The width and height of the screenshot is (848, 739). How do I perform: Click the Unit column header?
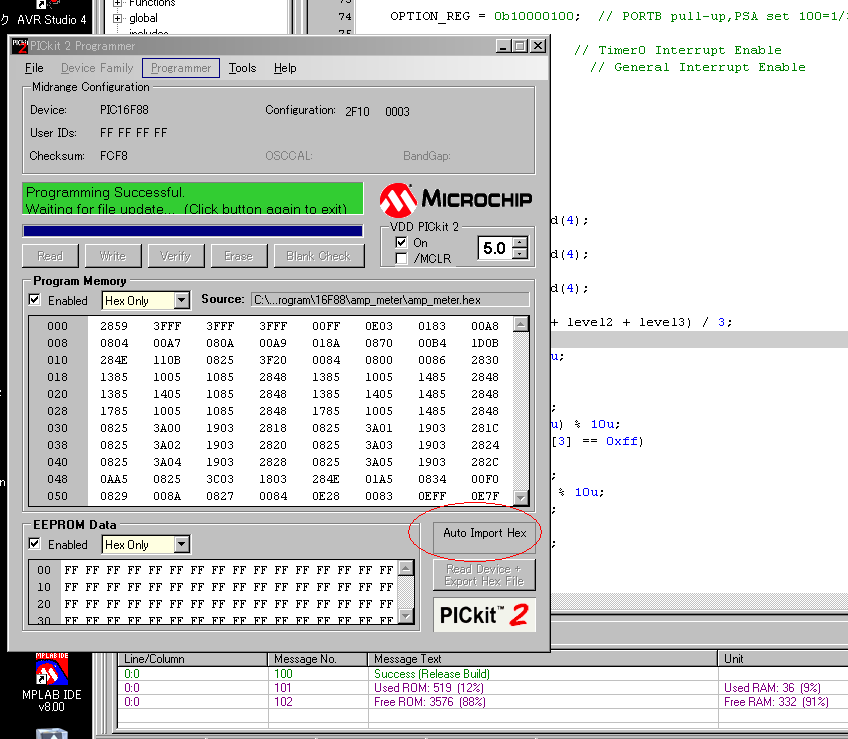(x=783, y=659)
